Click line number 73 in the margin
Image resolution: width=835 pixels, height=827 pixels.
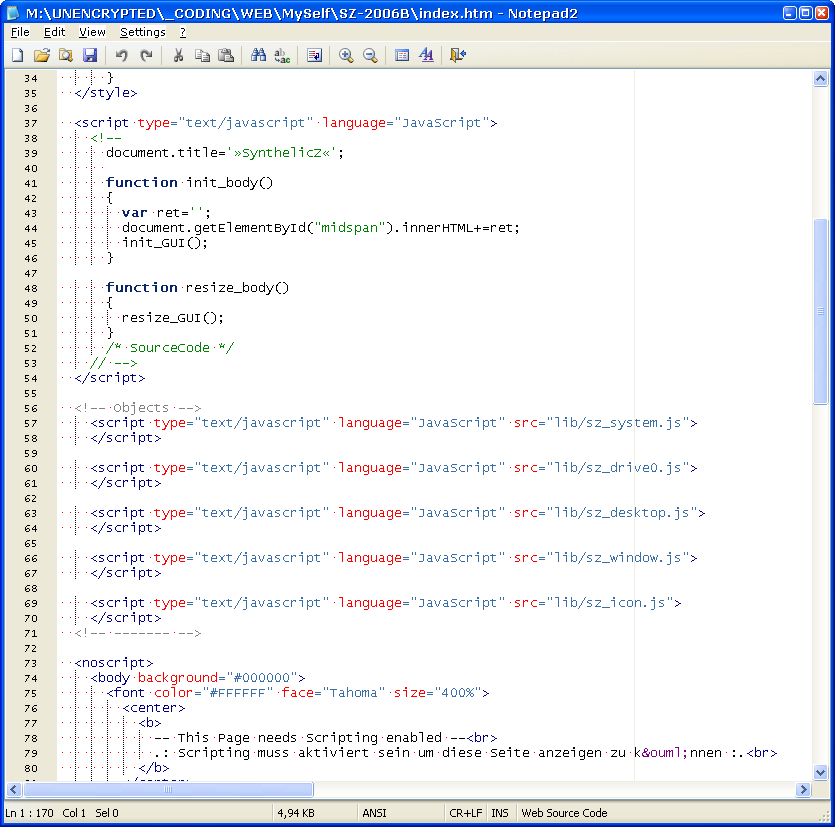[x=31, y=664]
